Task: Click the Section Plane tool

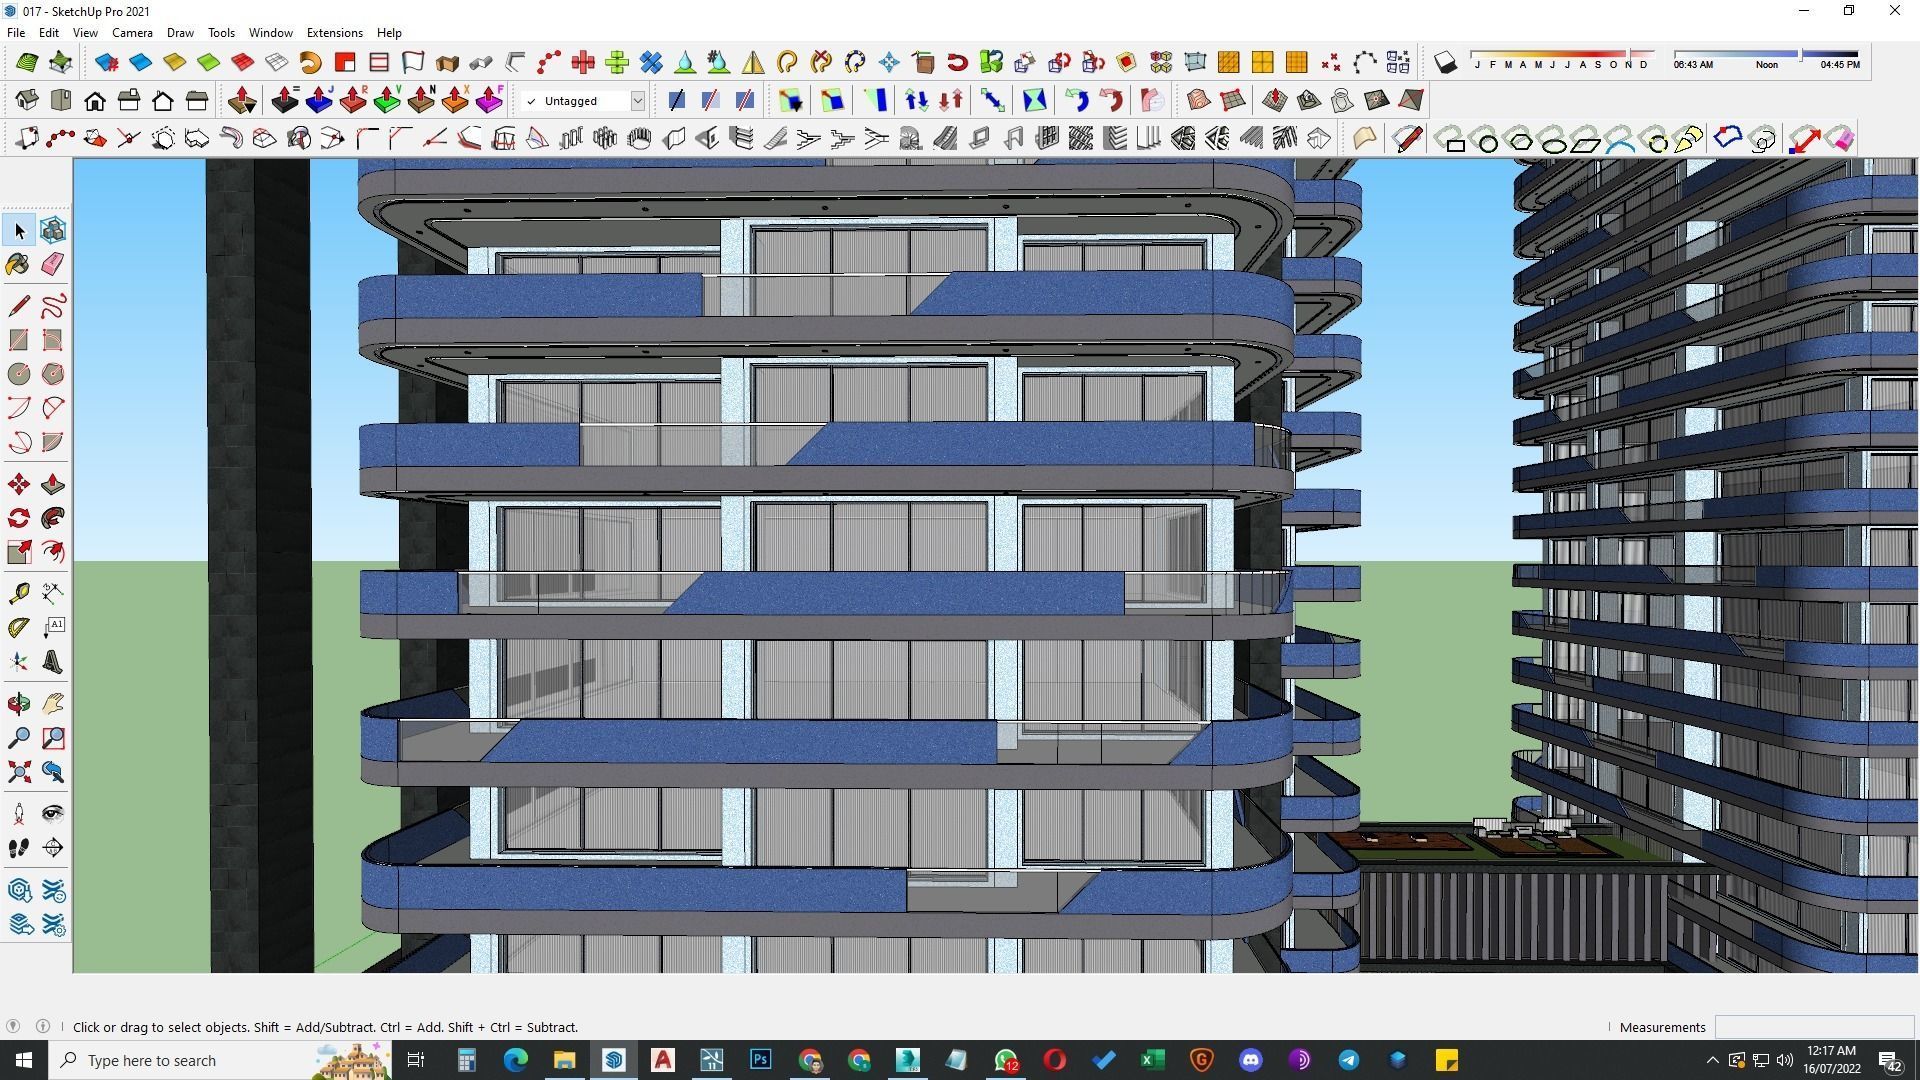Action: [x=53, y=848]
